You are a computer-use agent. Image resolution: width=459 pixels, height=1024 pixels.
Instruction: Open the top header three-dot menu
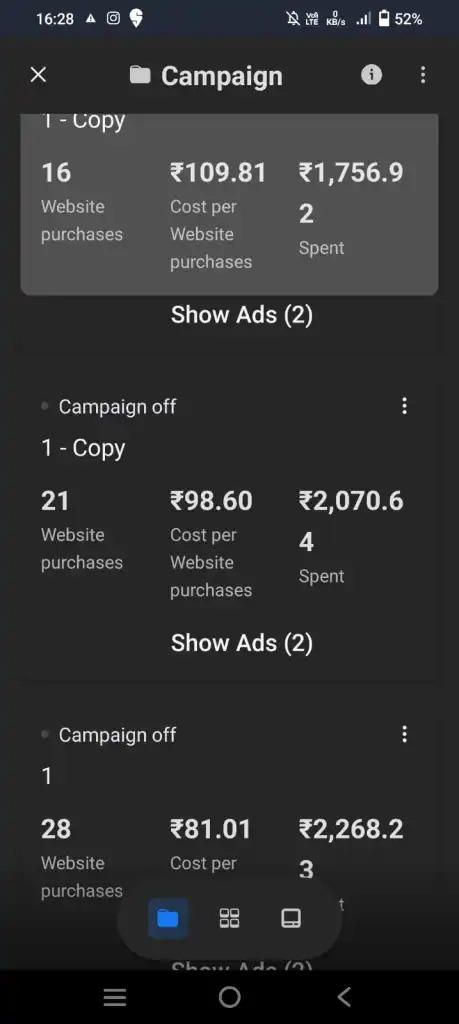(x=423, y=75)
